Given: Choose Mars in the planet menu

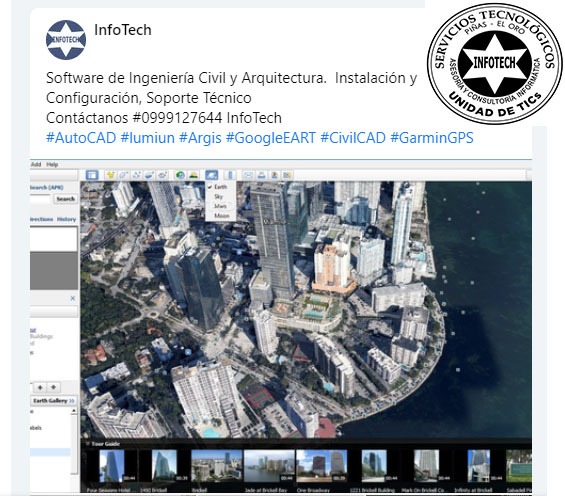Looking at the screenshot, I should click(x=220, y=206).
